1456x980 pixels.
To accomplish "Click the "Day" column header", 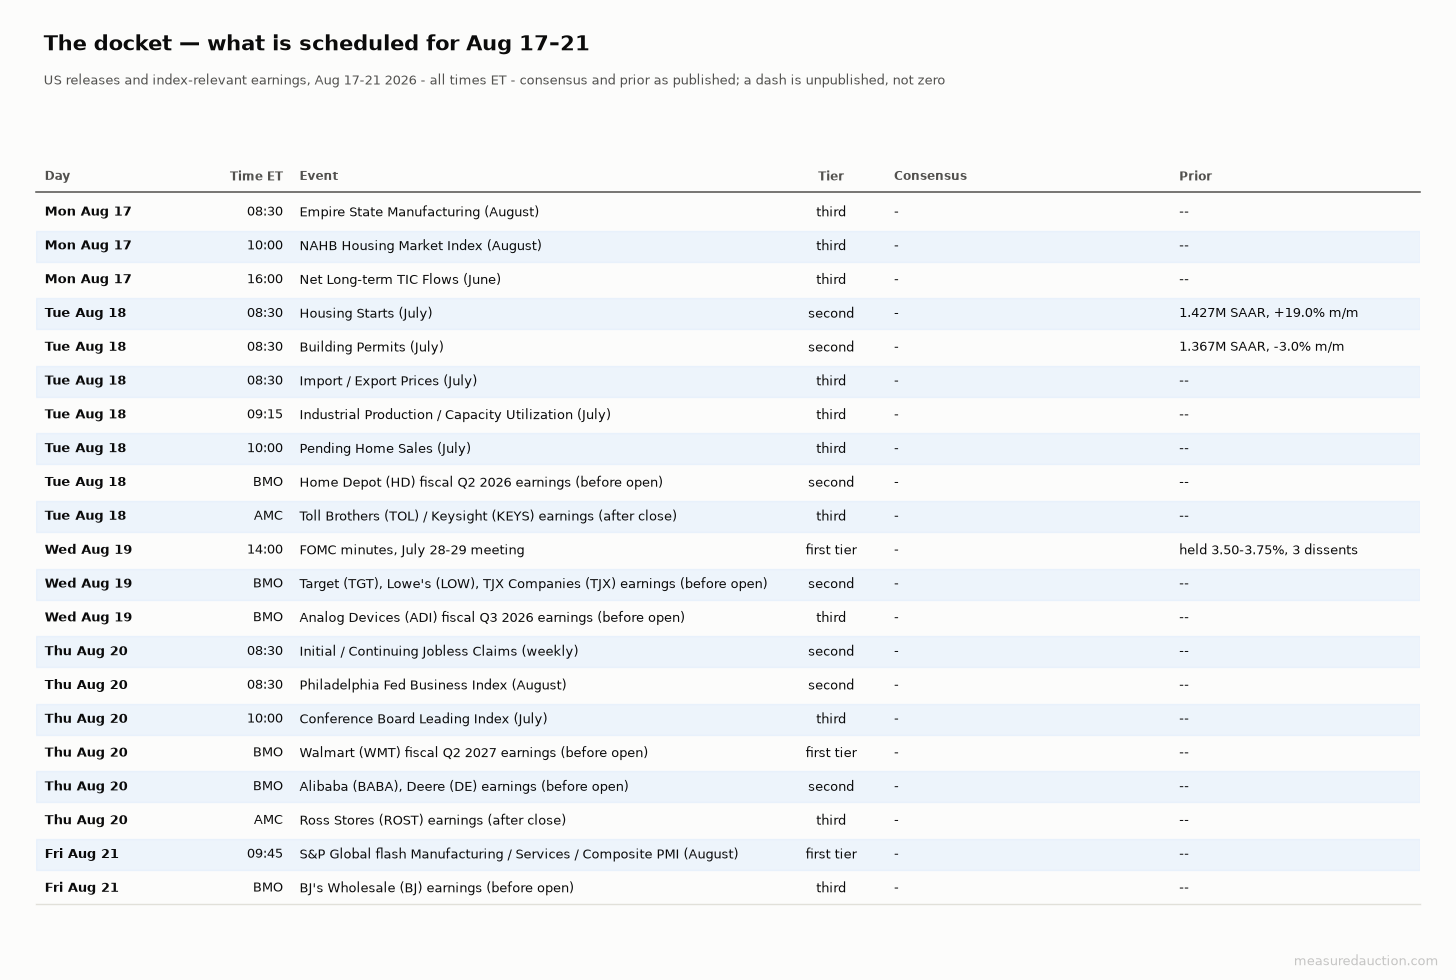I will click(57, 176).
